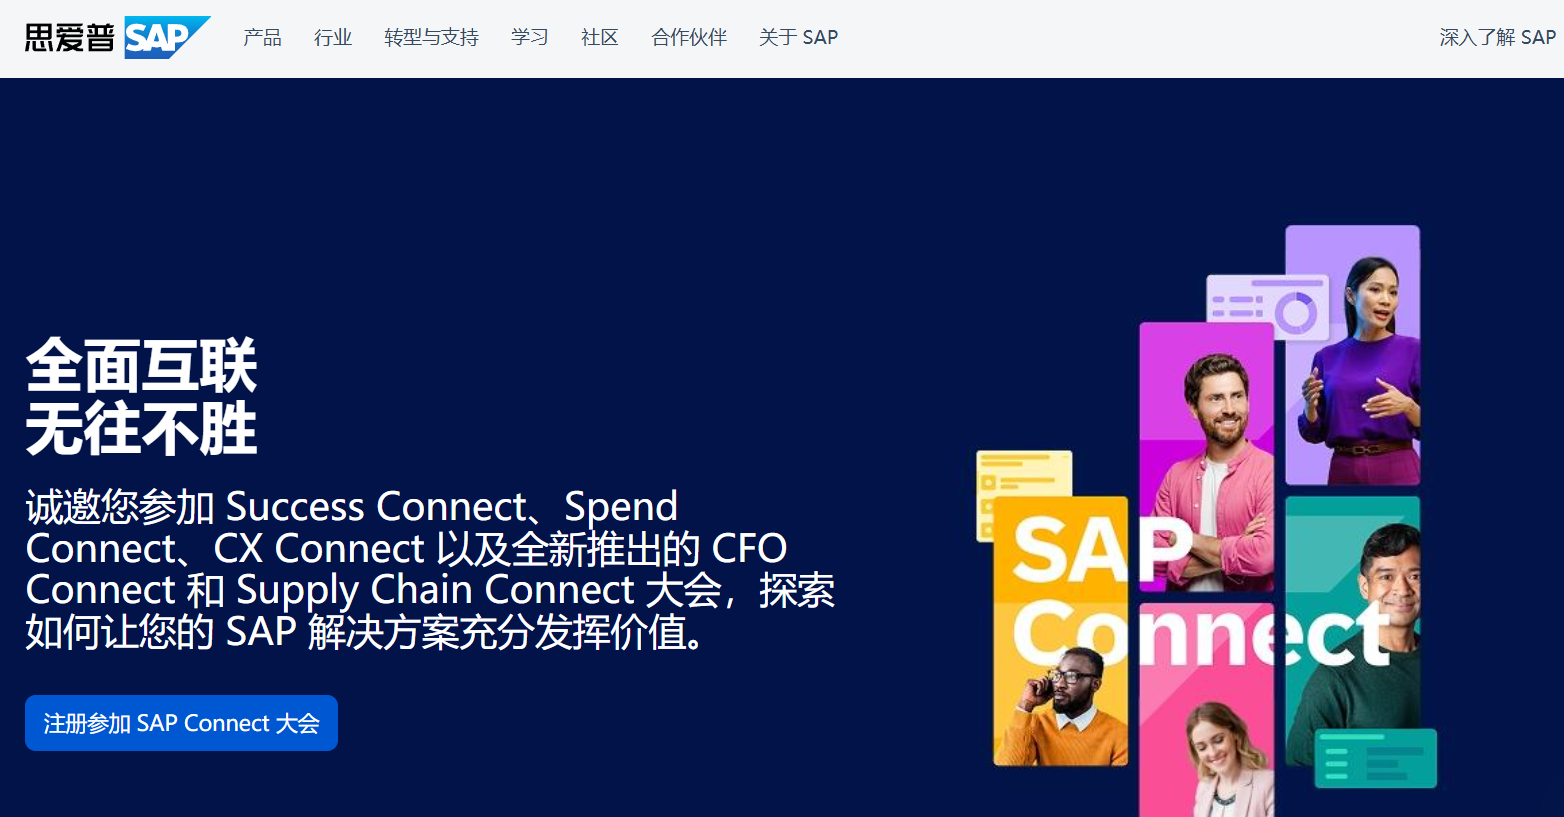Open the 产品 menu
Image resolution: width=1564 pixels, height=817 pixels.
pyautogui.click(x=262, y=38)
